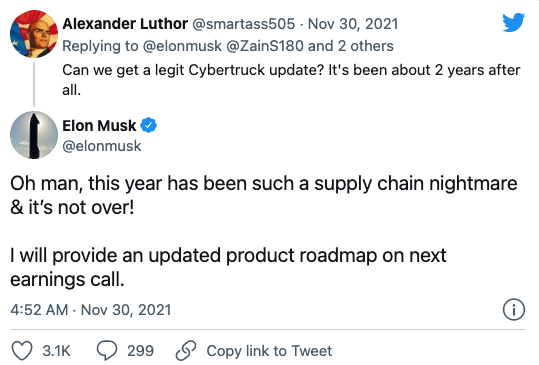Open Elon Musk's rocket avatar

[x=34, y=135]
